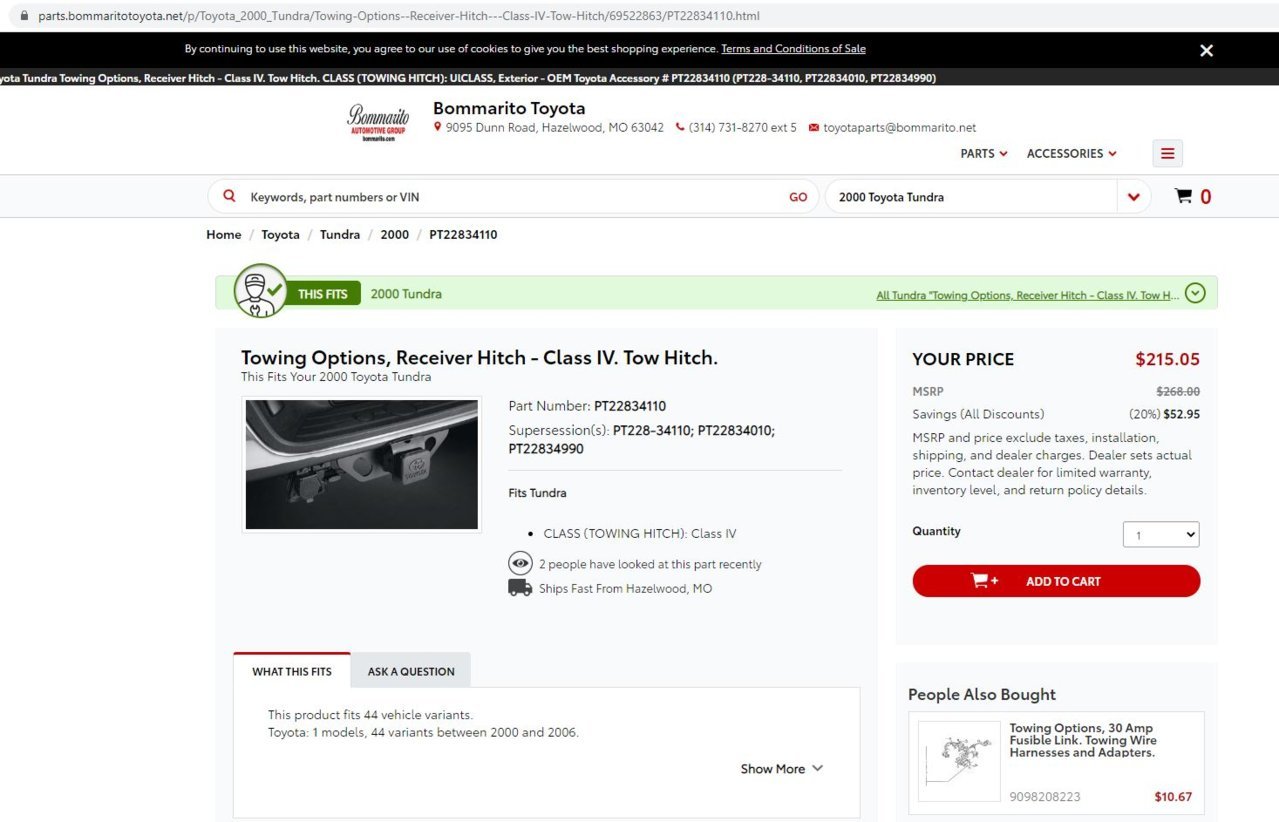Click the Bommarito Toyota dealer name
Image resolution: width=1279 pixels, height=822 pixels.
tap(509, 108)
